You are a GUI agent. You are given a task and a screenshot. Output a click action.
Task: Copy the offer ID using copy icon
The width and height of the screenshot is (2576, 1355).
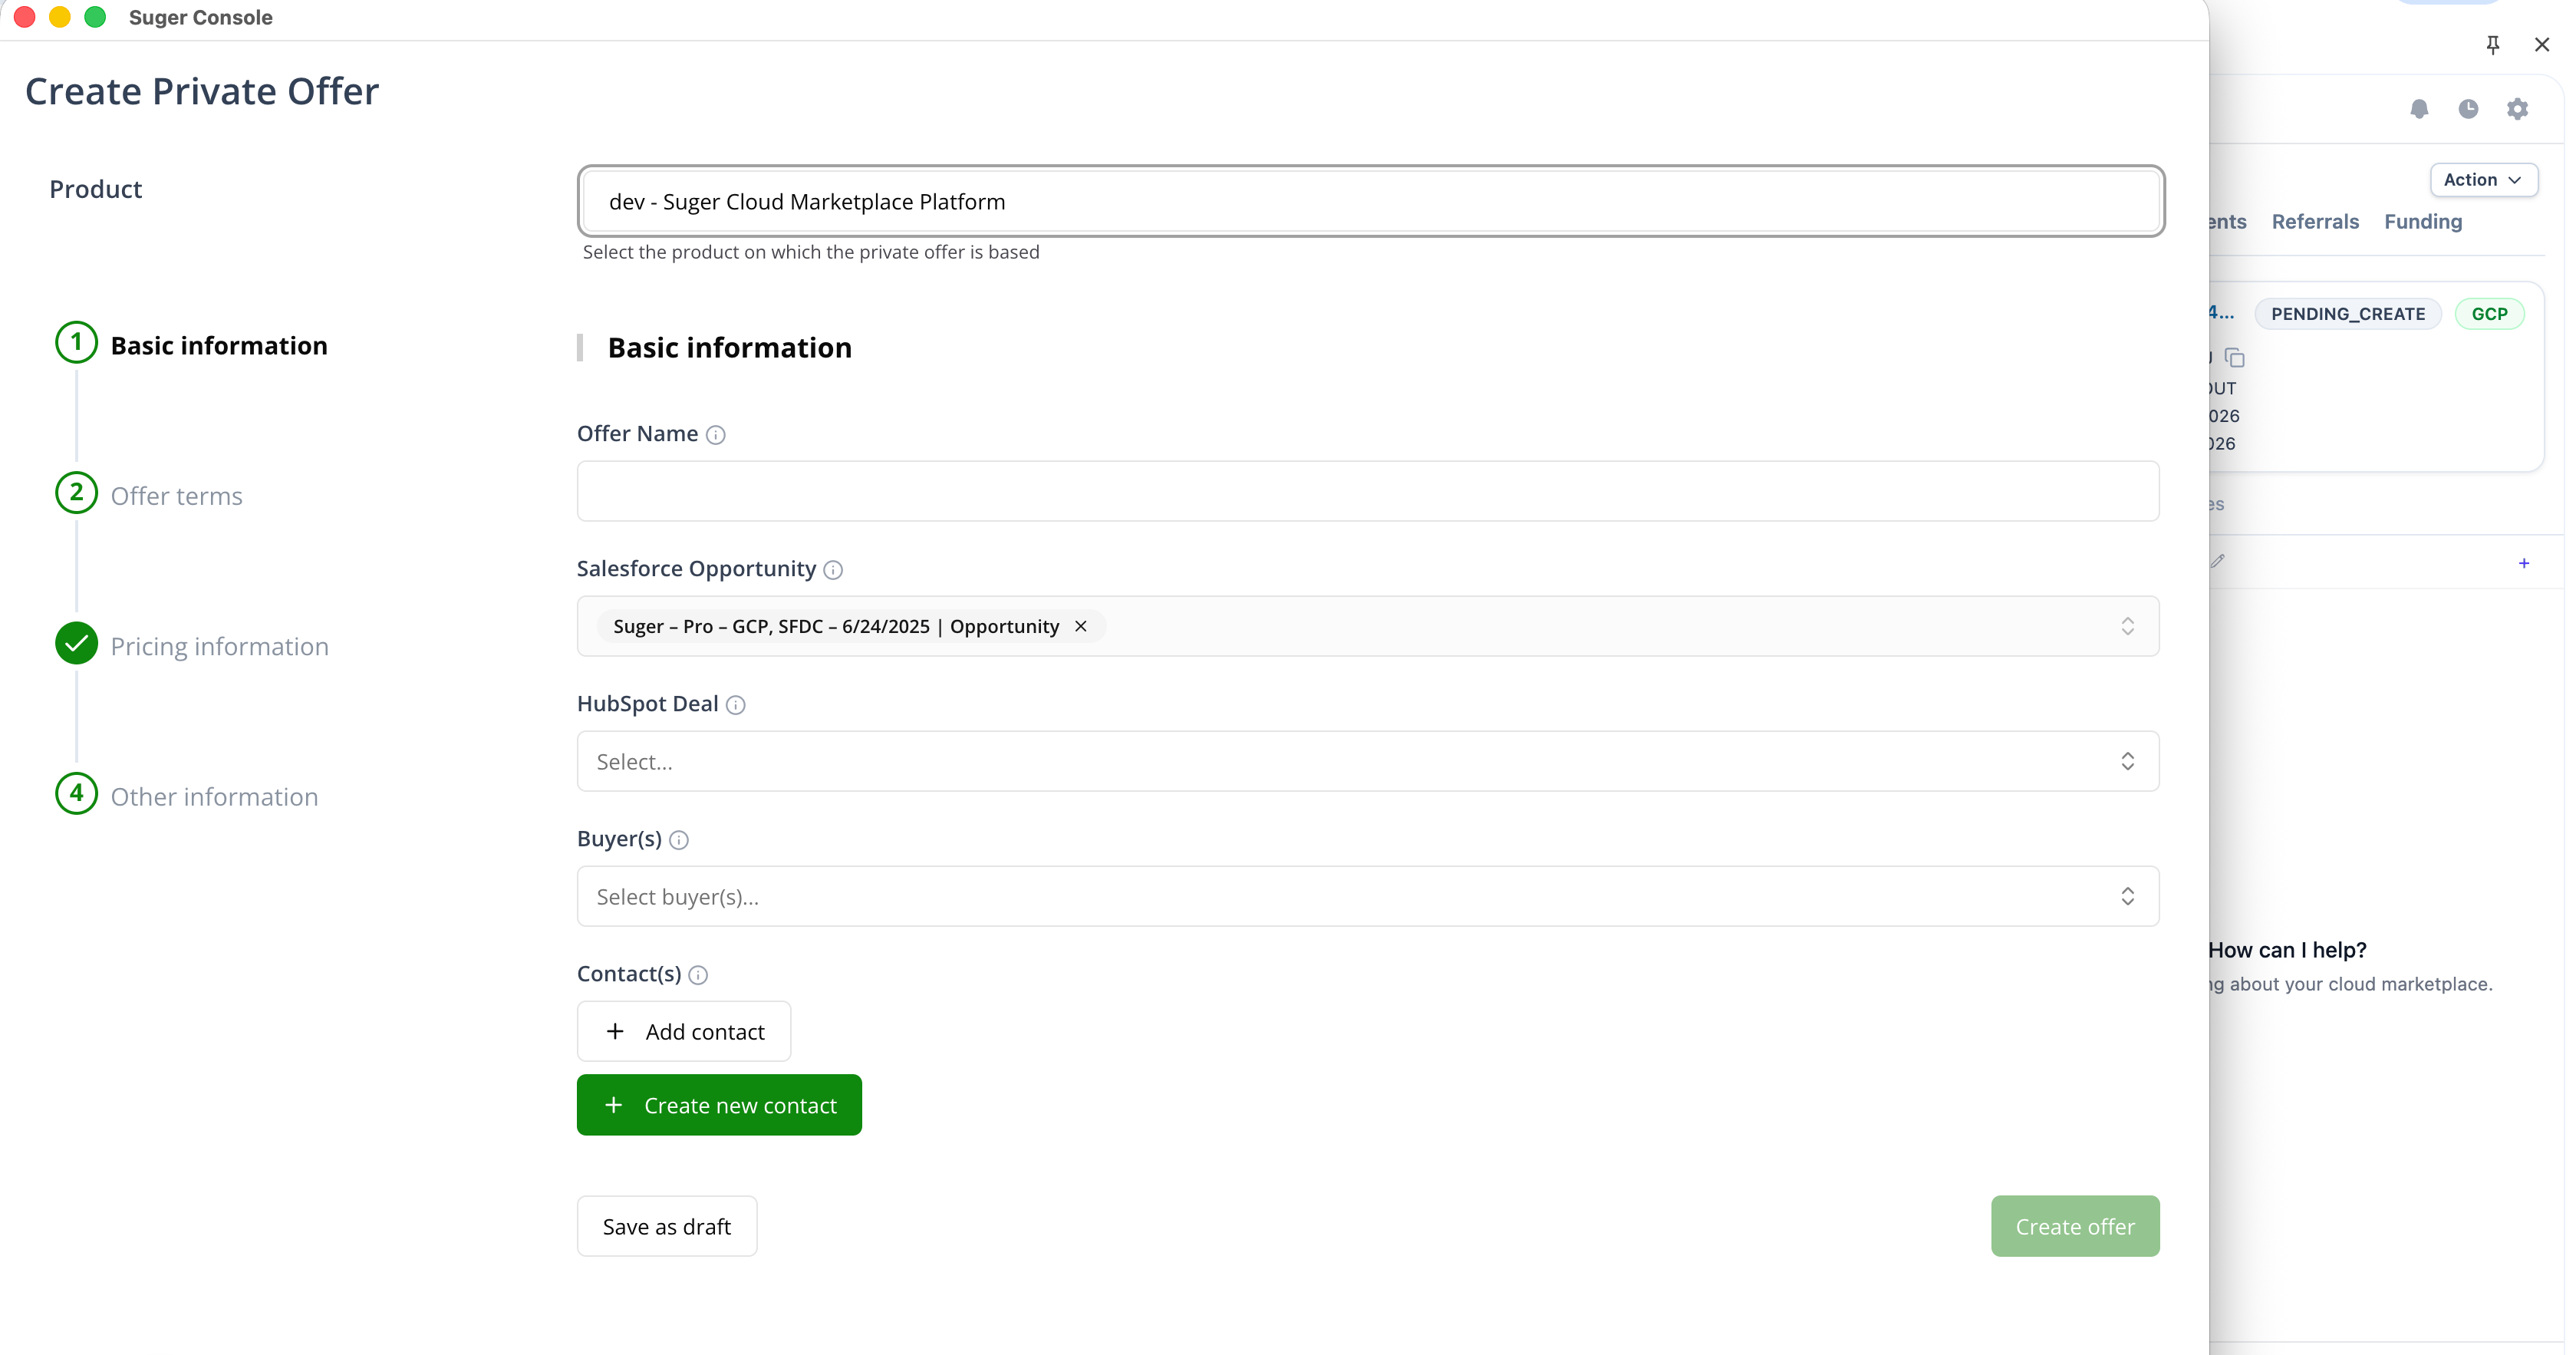pos(2236,357)
